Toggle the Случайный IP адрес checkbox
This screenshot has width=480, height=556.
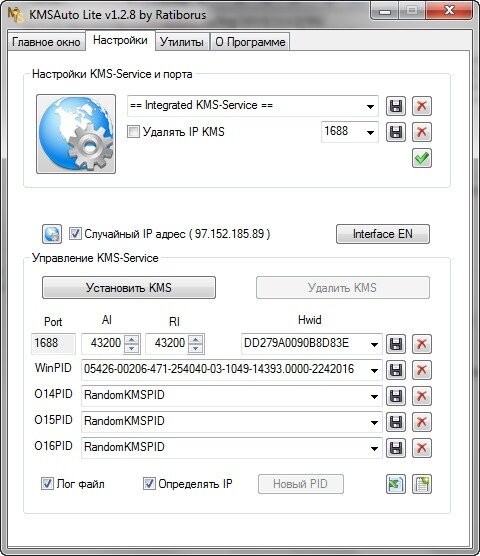coord(75,234)
